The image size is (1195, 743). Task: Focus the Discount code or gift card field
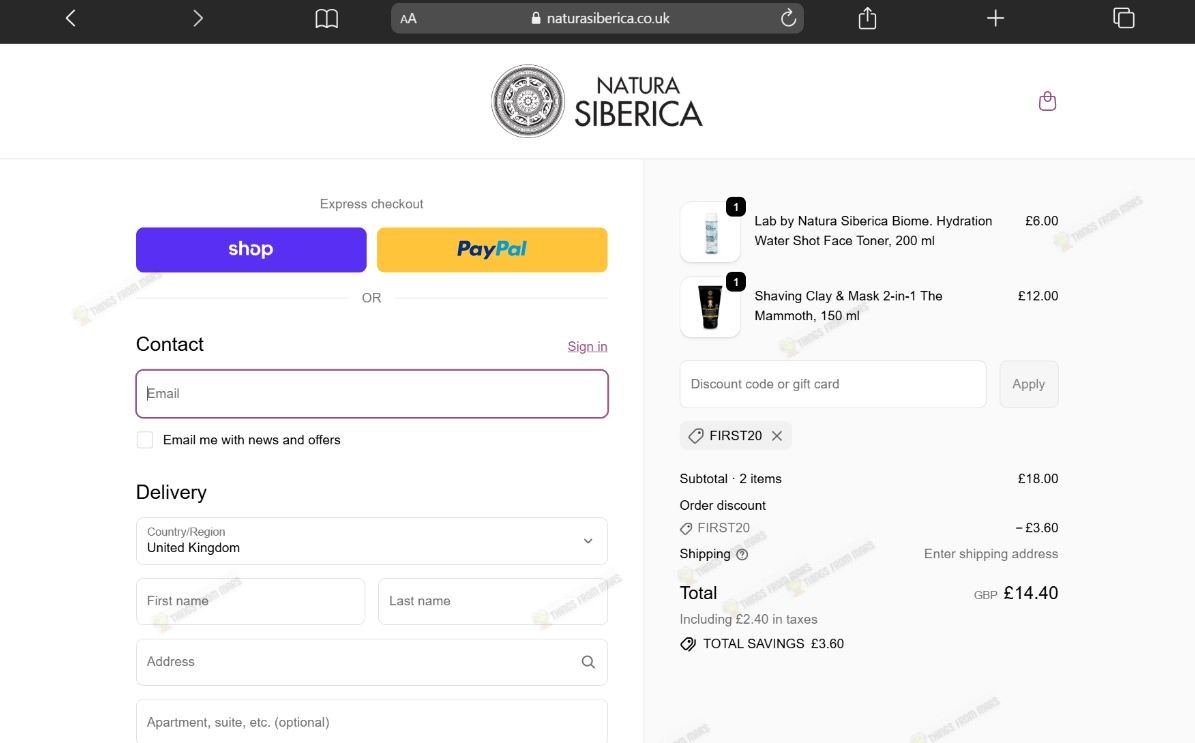tap(833, 384)
